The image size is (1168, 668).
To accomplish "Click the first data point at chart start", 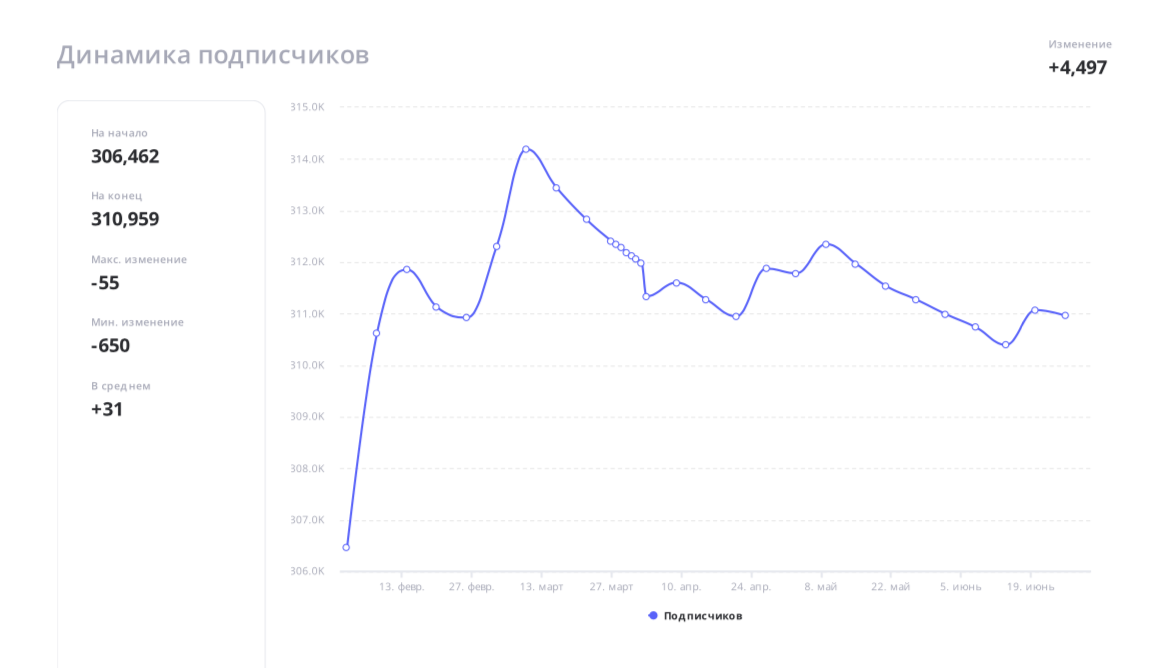I will pos(346,547).
